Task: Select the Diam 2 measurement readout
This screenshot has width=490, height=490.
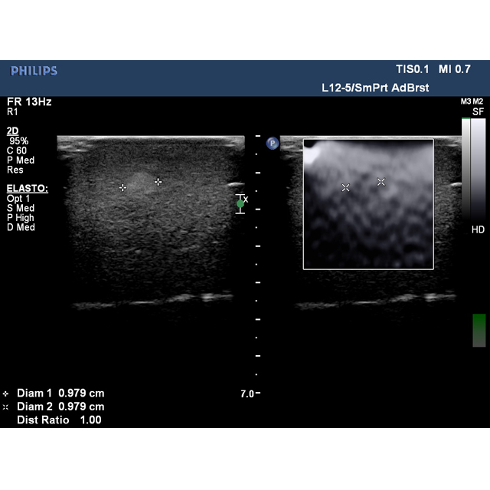Action: pos(61,407)
